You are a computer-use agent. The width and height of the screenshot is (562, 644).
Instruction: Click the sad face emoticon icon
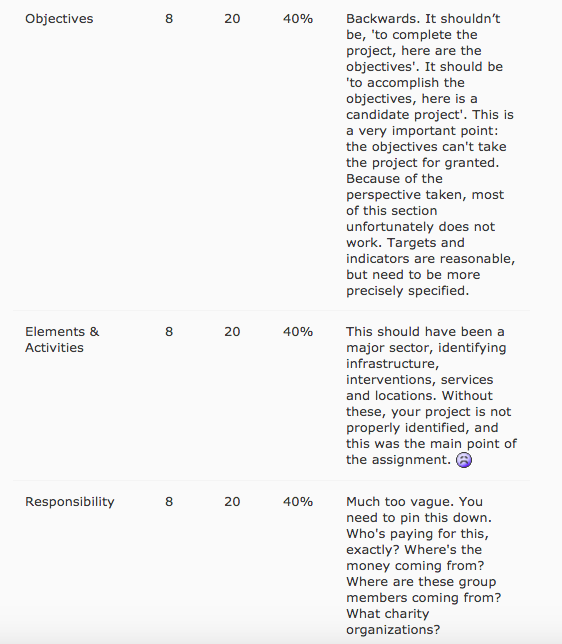point(464,460)
